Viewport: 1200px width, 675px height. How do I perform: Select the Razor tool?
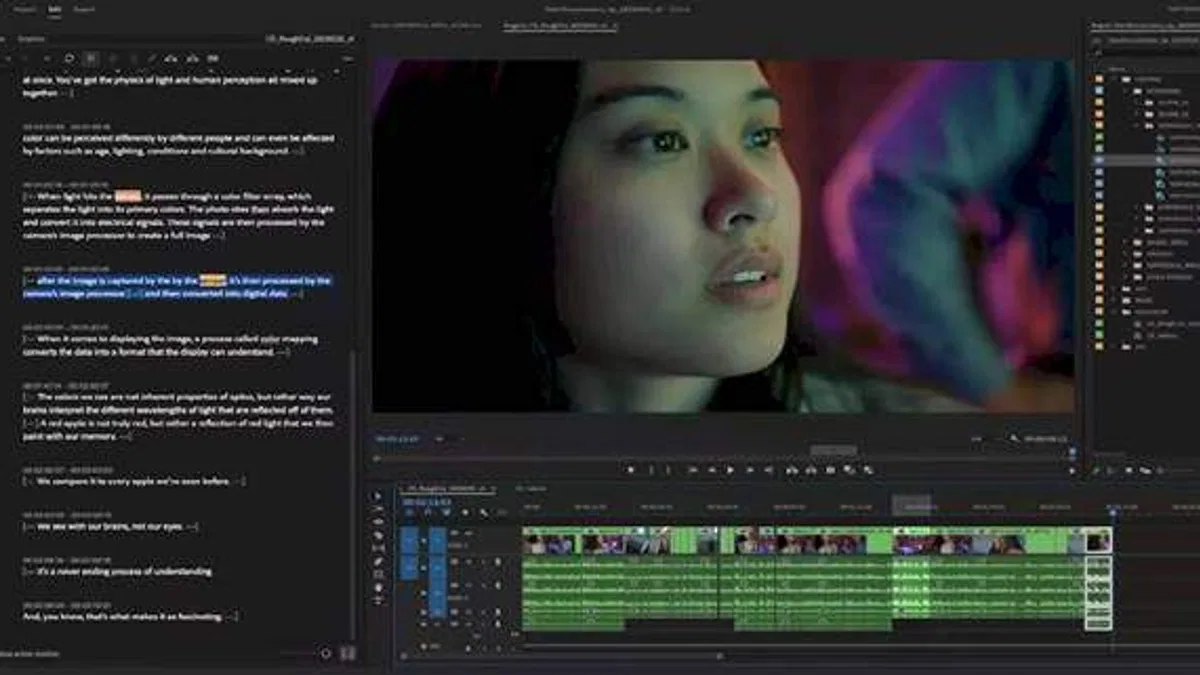(x=378, y=535)
